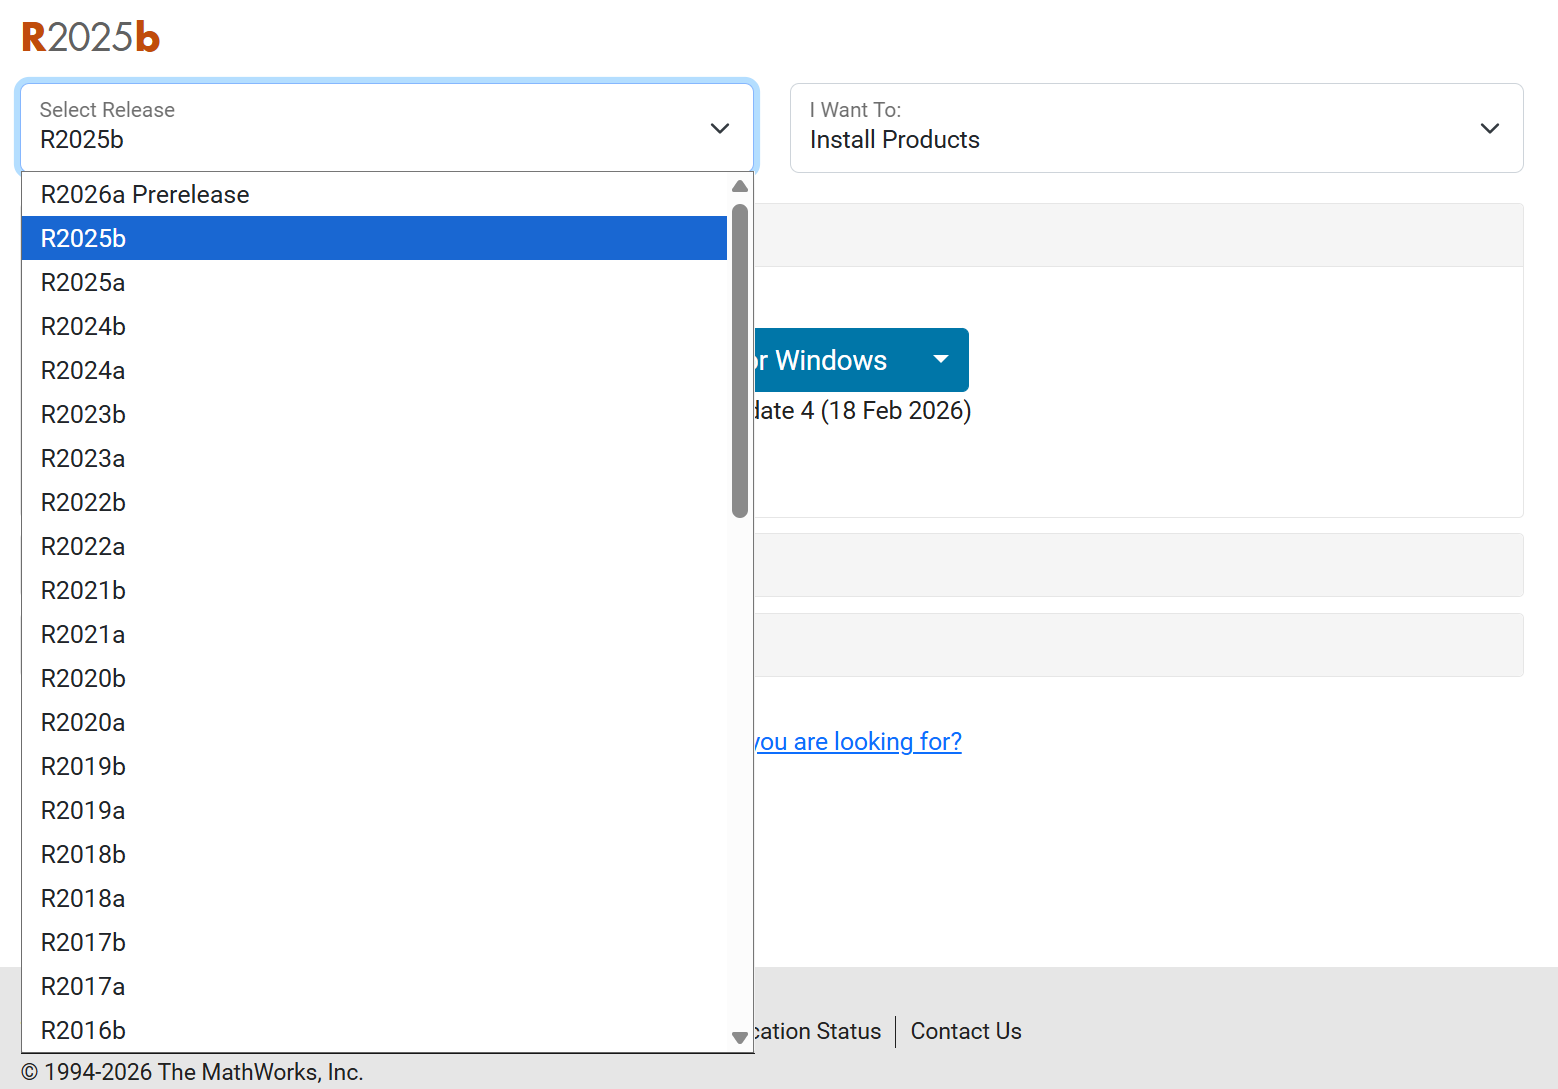Choose release R2021b
Viewport: 1558px width, 1089px height.
coord(375,590)
